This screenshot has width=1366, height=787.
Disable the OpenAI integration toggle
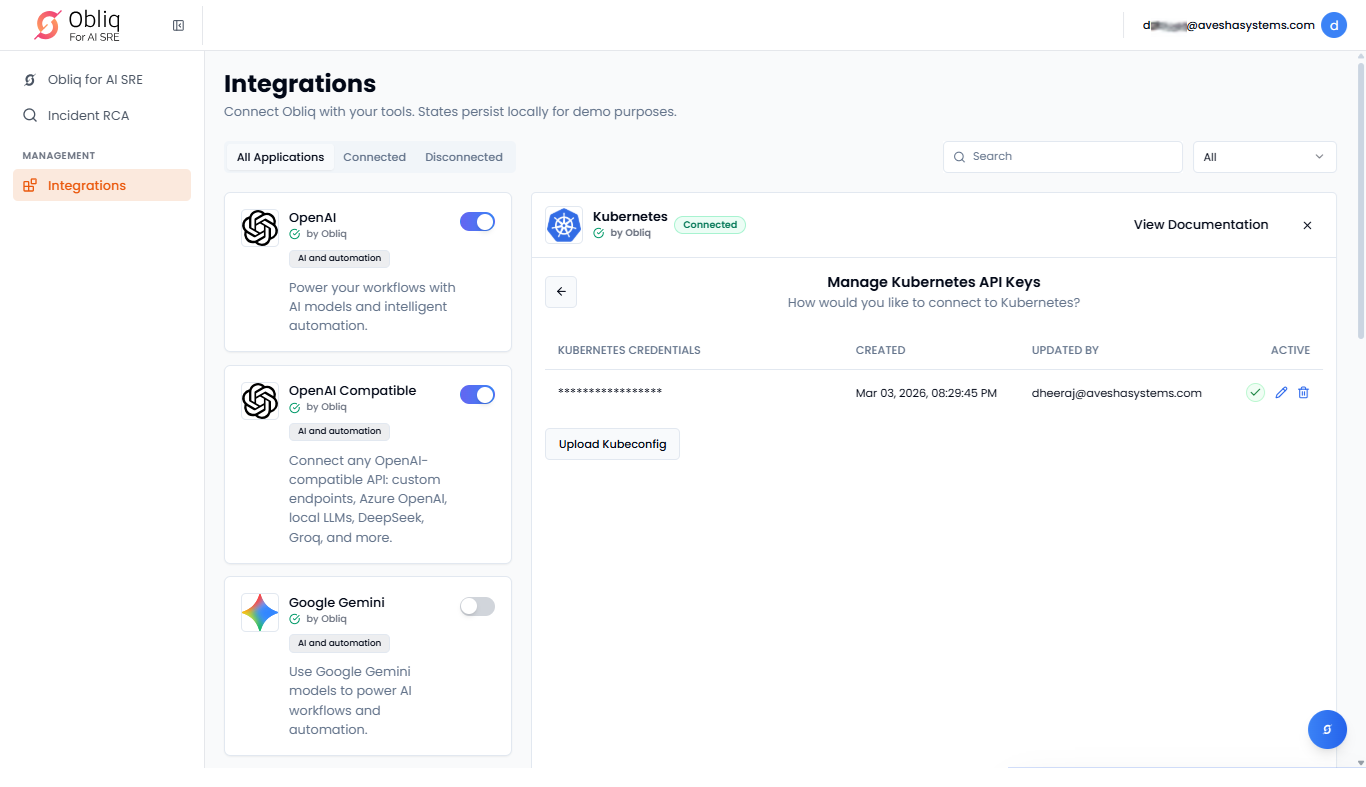coord(477,222)
